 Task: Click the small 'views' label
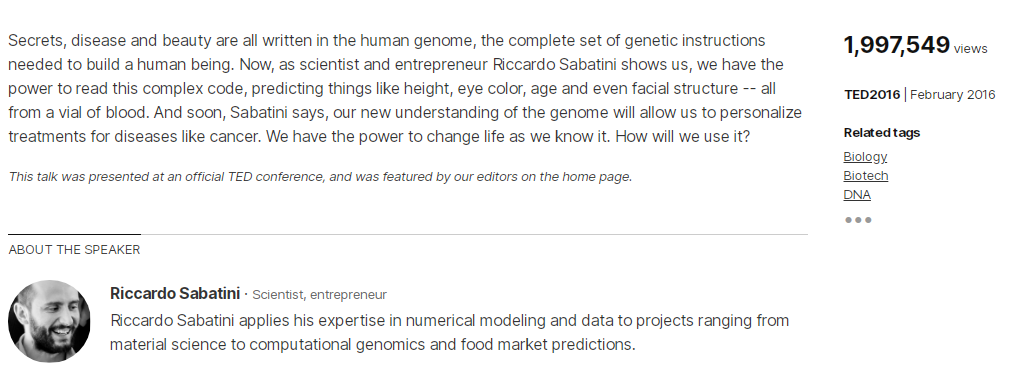tap(970, 49)
